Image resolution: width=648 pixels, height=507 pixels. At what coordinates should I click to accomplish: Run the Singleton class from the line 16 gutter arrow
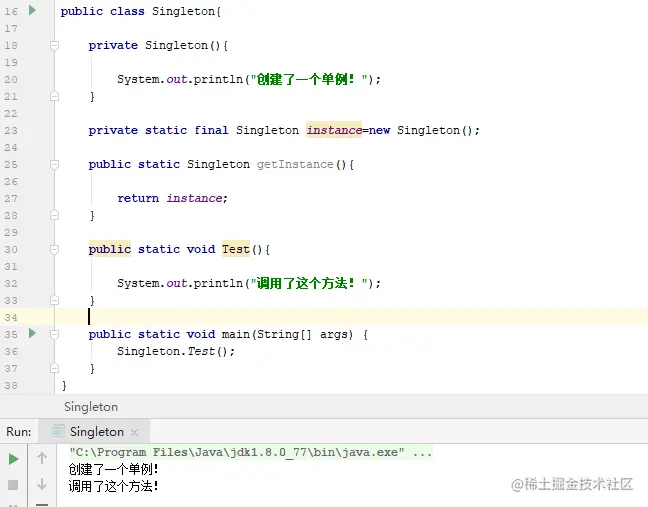point(32,10)
